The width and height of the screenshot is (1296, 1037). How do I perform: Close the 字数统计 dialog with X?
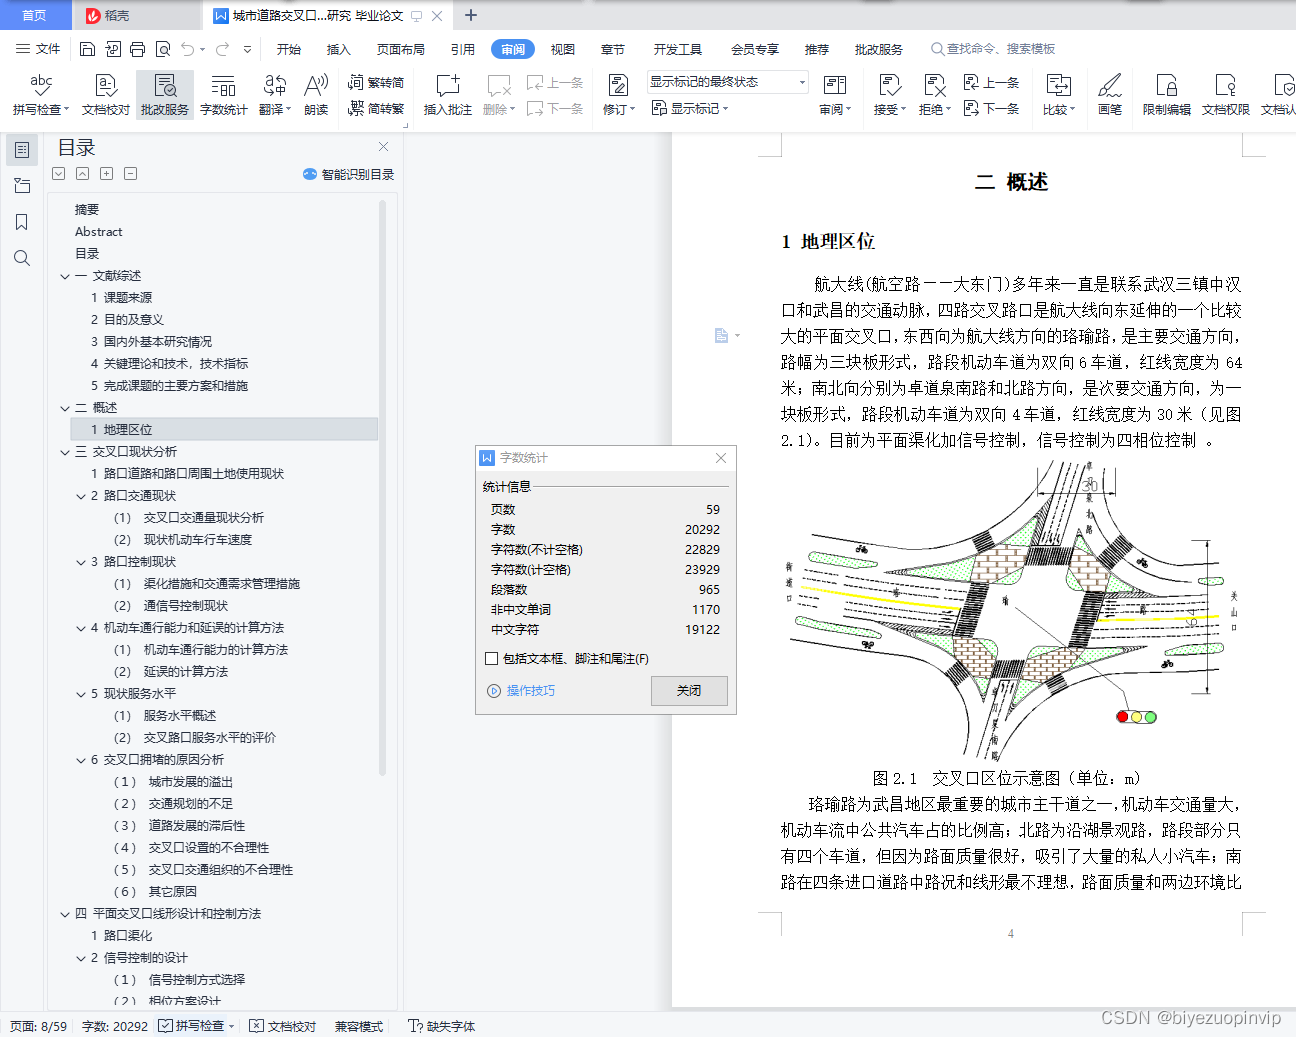[721, 458]
